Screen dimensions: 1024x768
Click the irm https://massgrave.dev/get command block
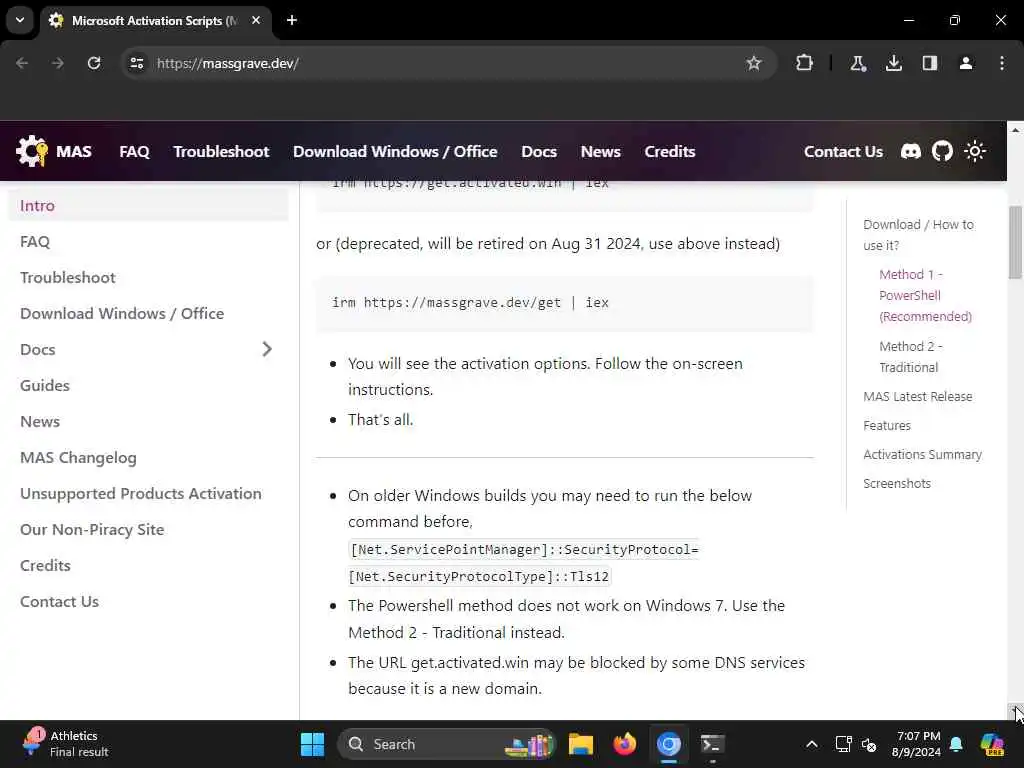[x=565, y=303]
